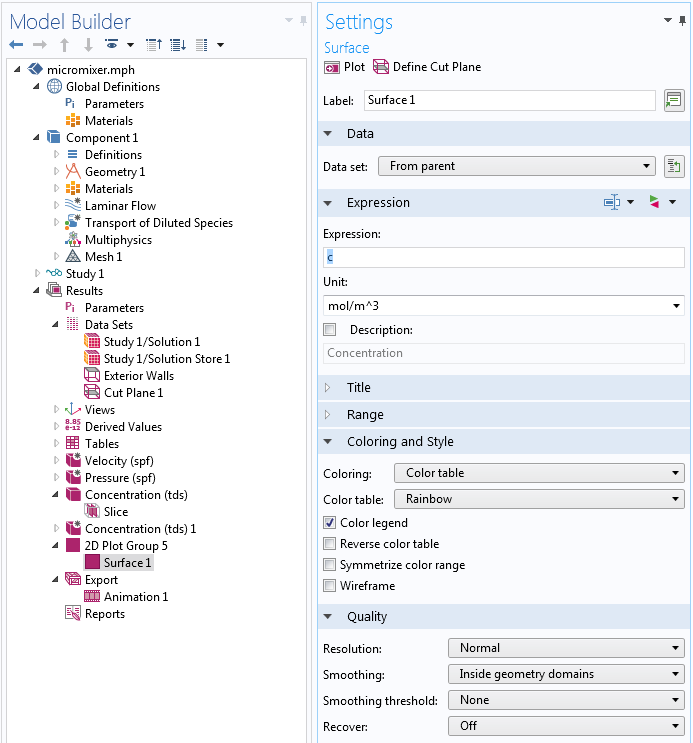This screenshot has width=693, height=743.
Task: Open the Coloring dropdown
Action: click(x=539, y=473)
